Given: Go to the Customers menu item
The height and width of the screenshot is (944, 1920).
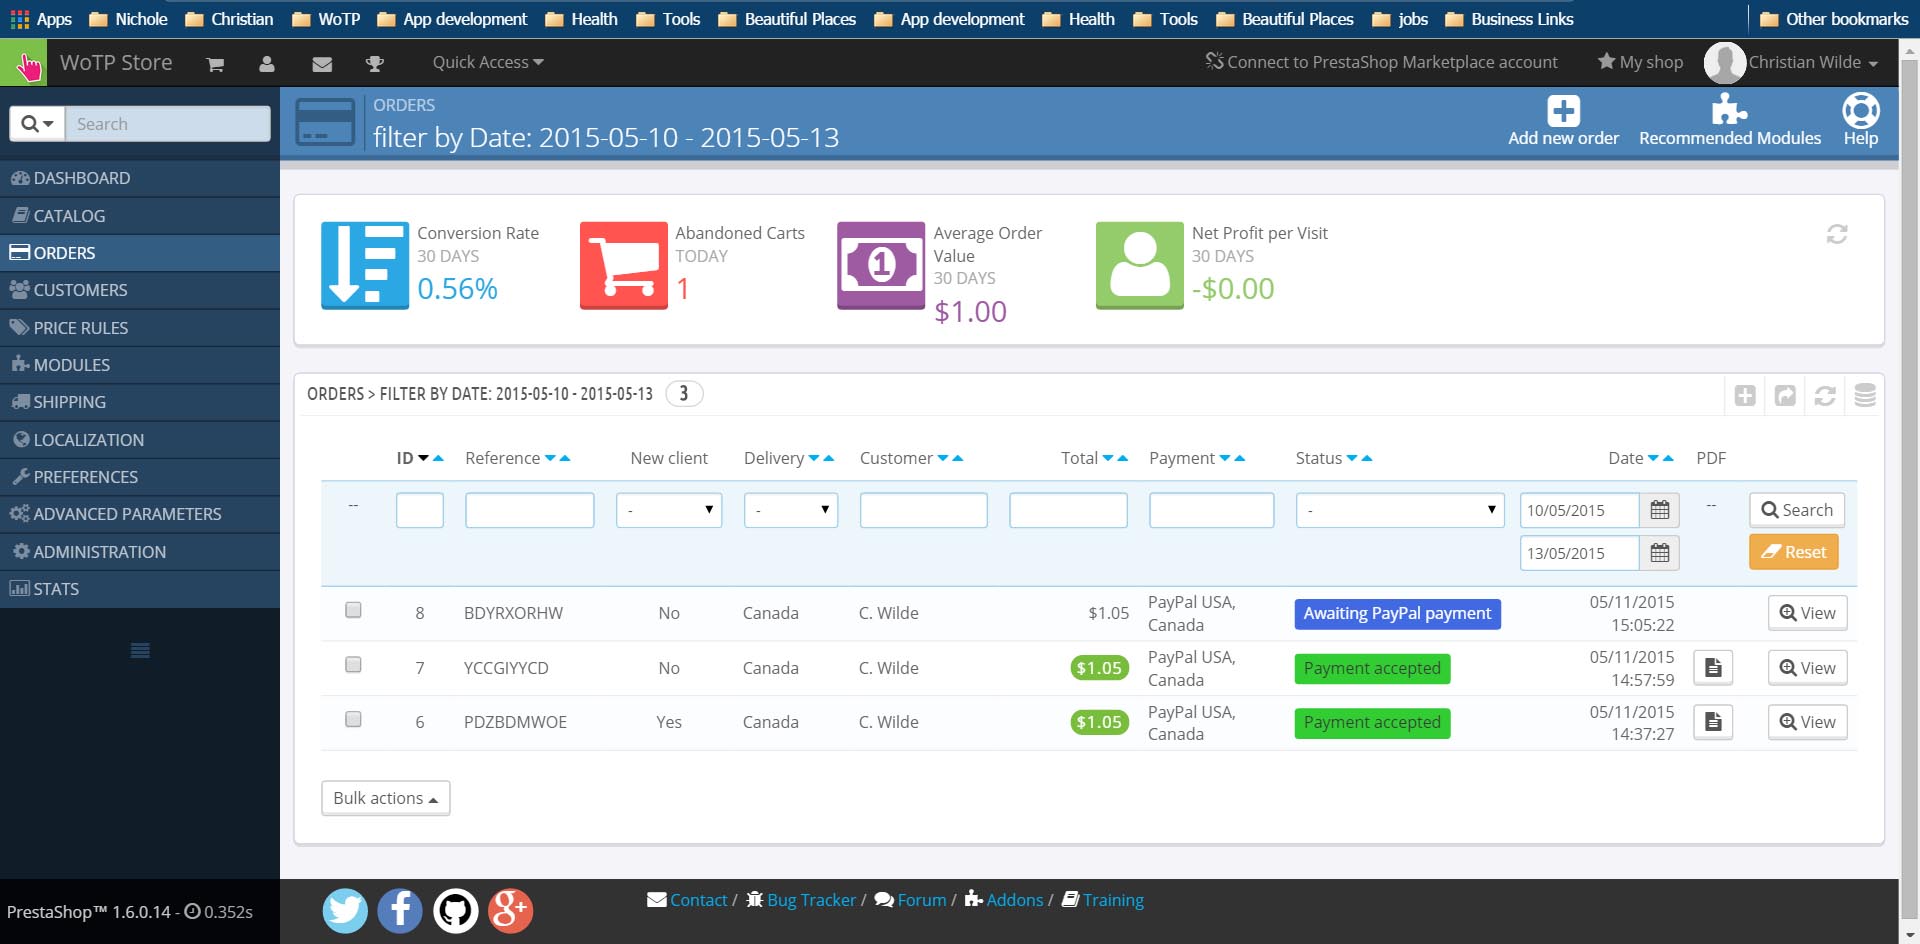Looking at the screenshot, I should (140, 290).
